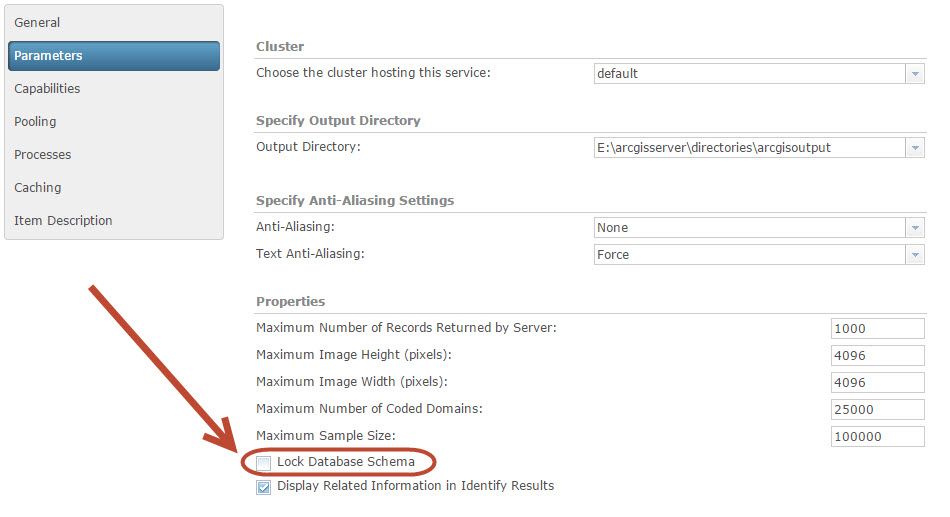Image resolution: width=950 pixels, height=517 pixels.
Task: Go to the Processes tab
Action: tap(42, 155)
